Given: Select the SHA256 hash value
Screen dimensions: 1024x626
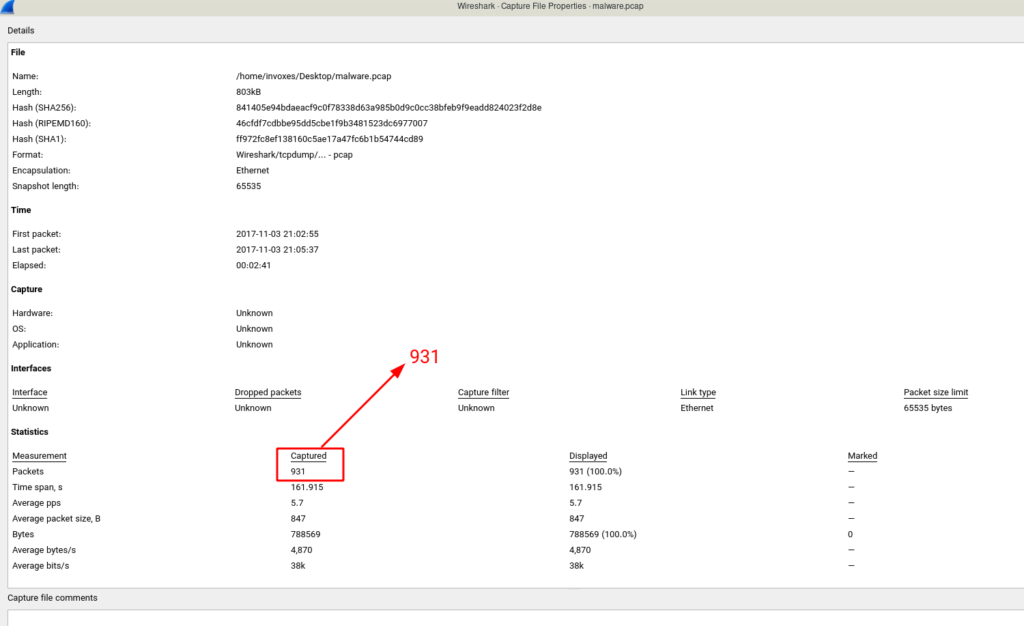Looking at the screenshot, I should point(389,108).
